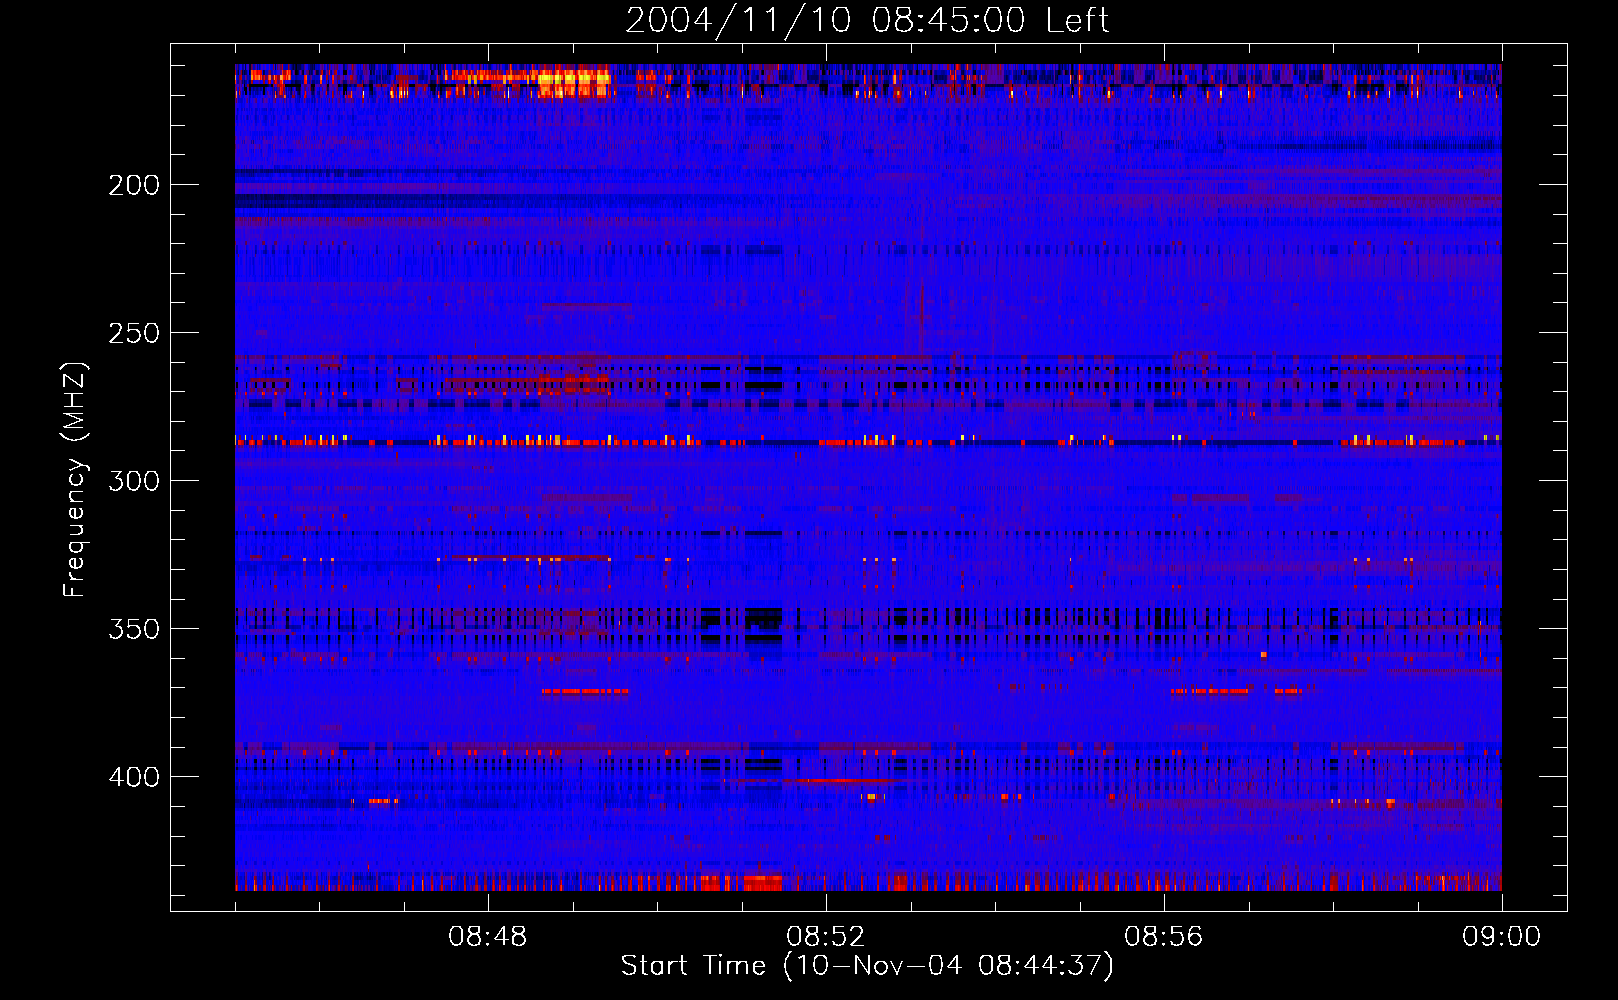Screen dimensions: 1618x1000
Task: Select the 300 frequency axis label
Action: coord(134,481)
